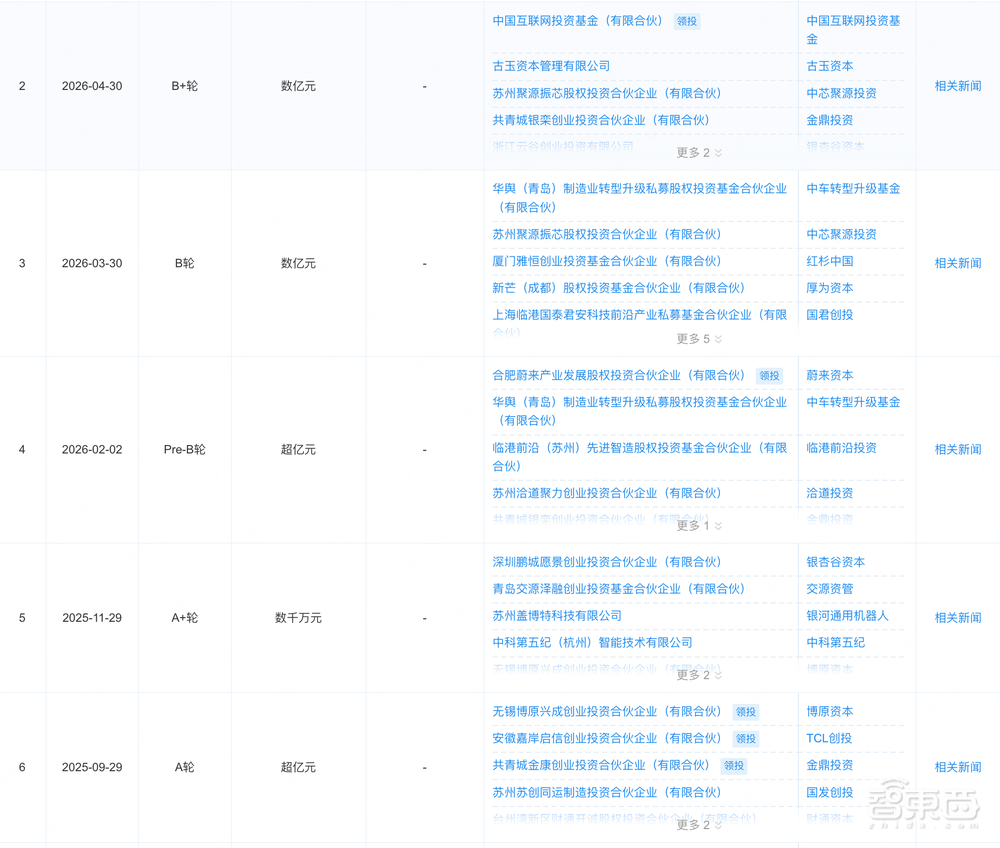
Task: Open 相关新闻 for the 2025-11-29 round
Action: [958, 618]
